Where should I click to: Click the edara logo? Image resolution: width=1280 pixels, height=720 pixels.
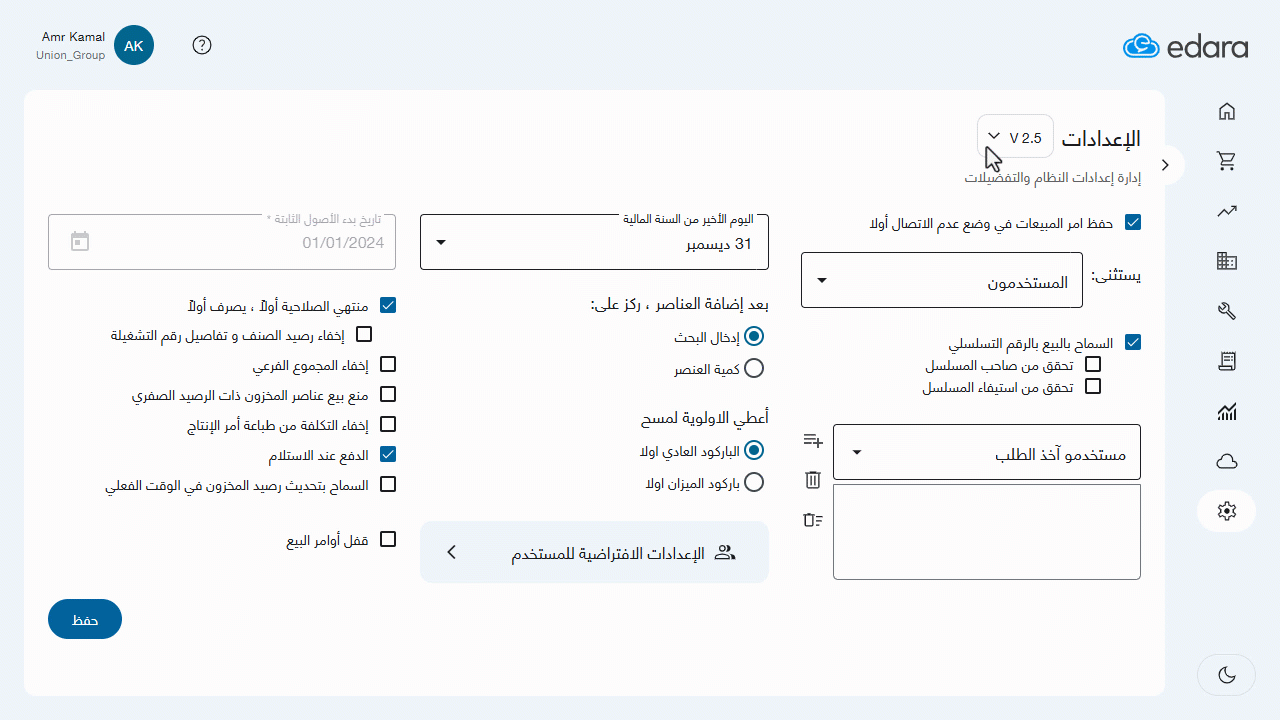(x=1185, y=46)
